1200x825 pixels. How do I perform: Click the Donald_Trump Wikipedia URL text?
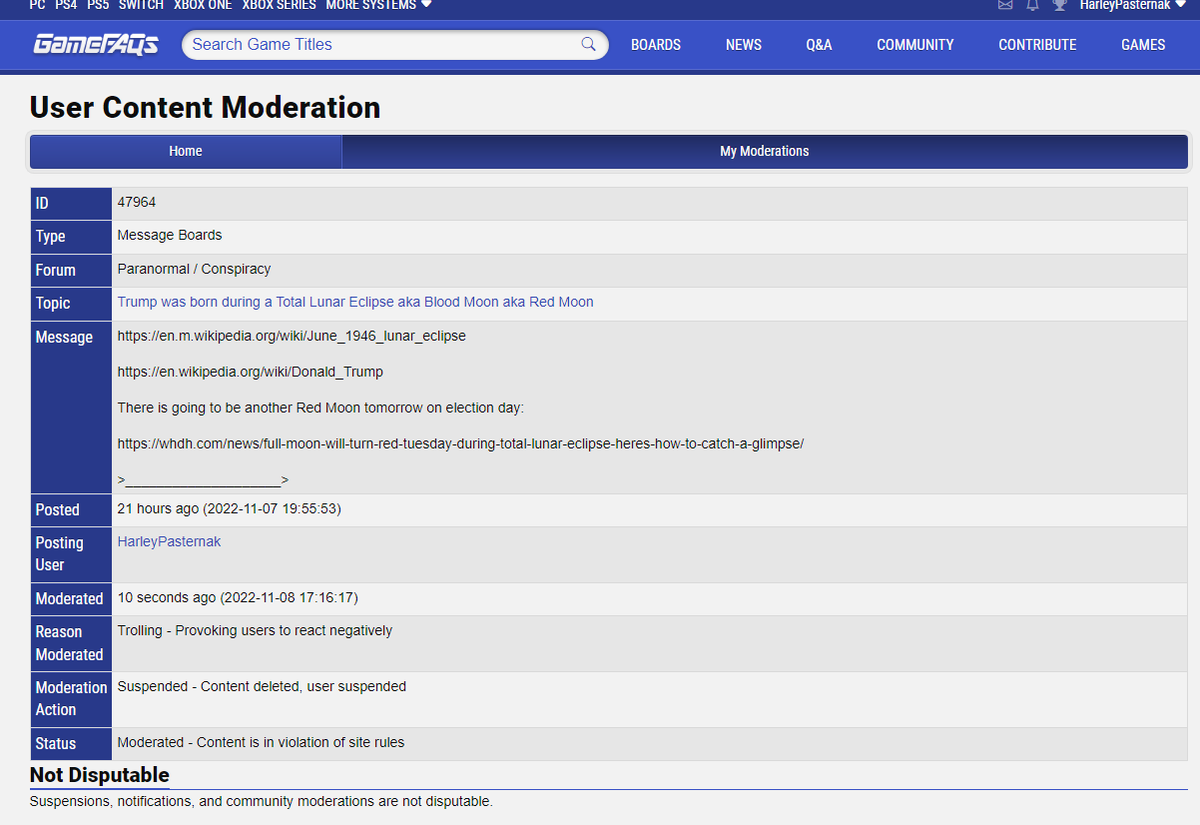click(x=250, y=372)
